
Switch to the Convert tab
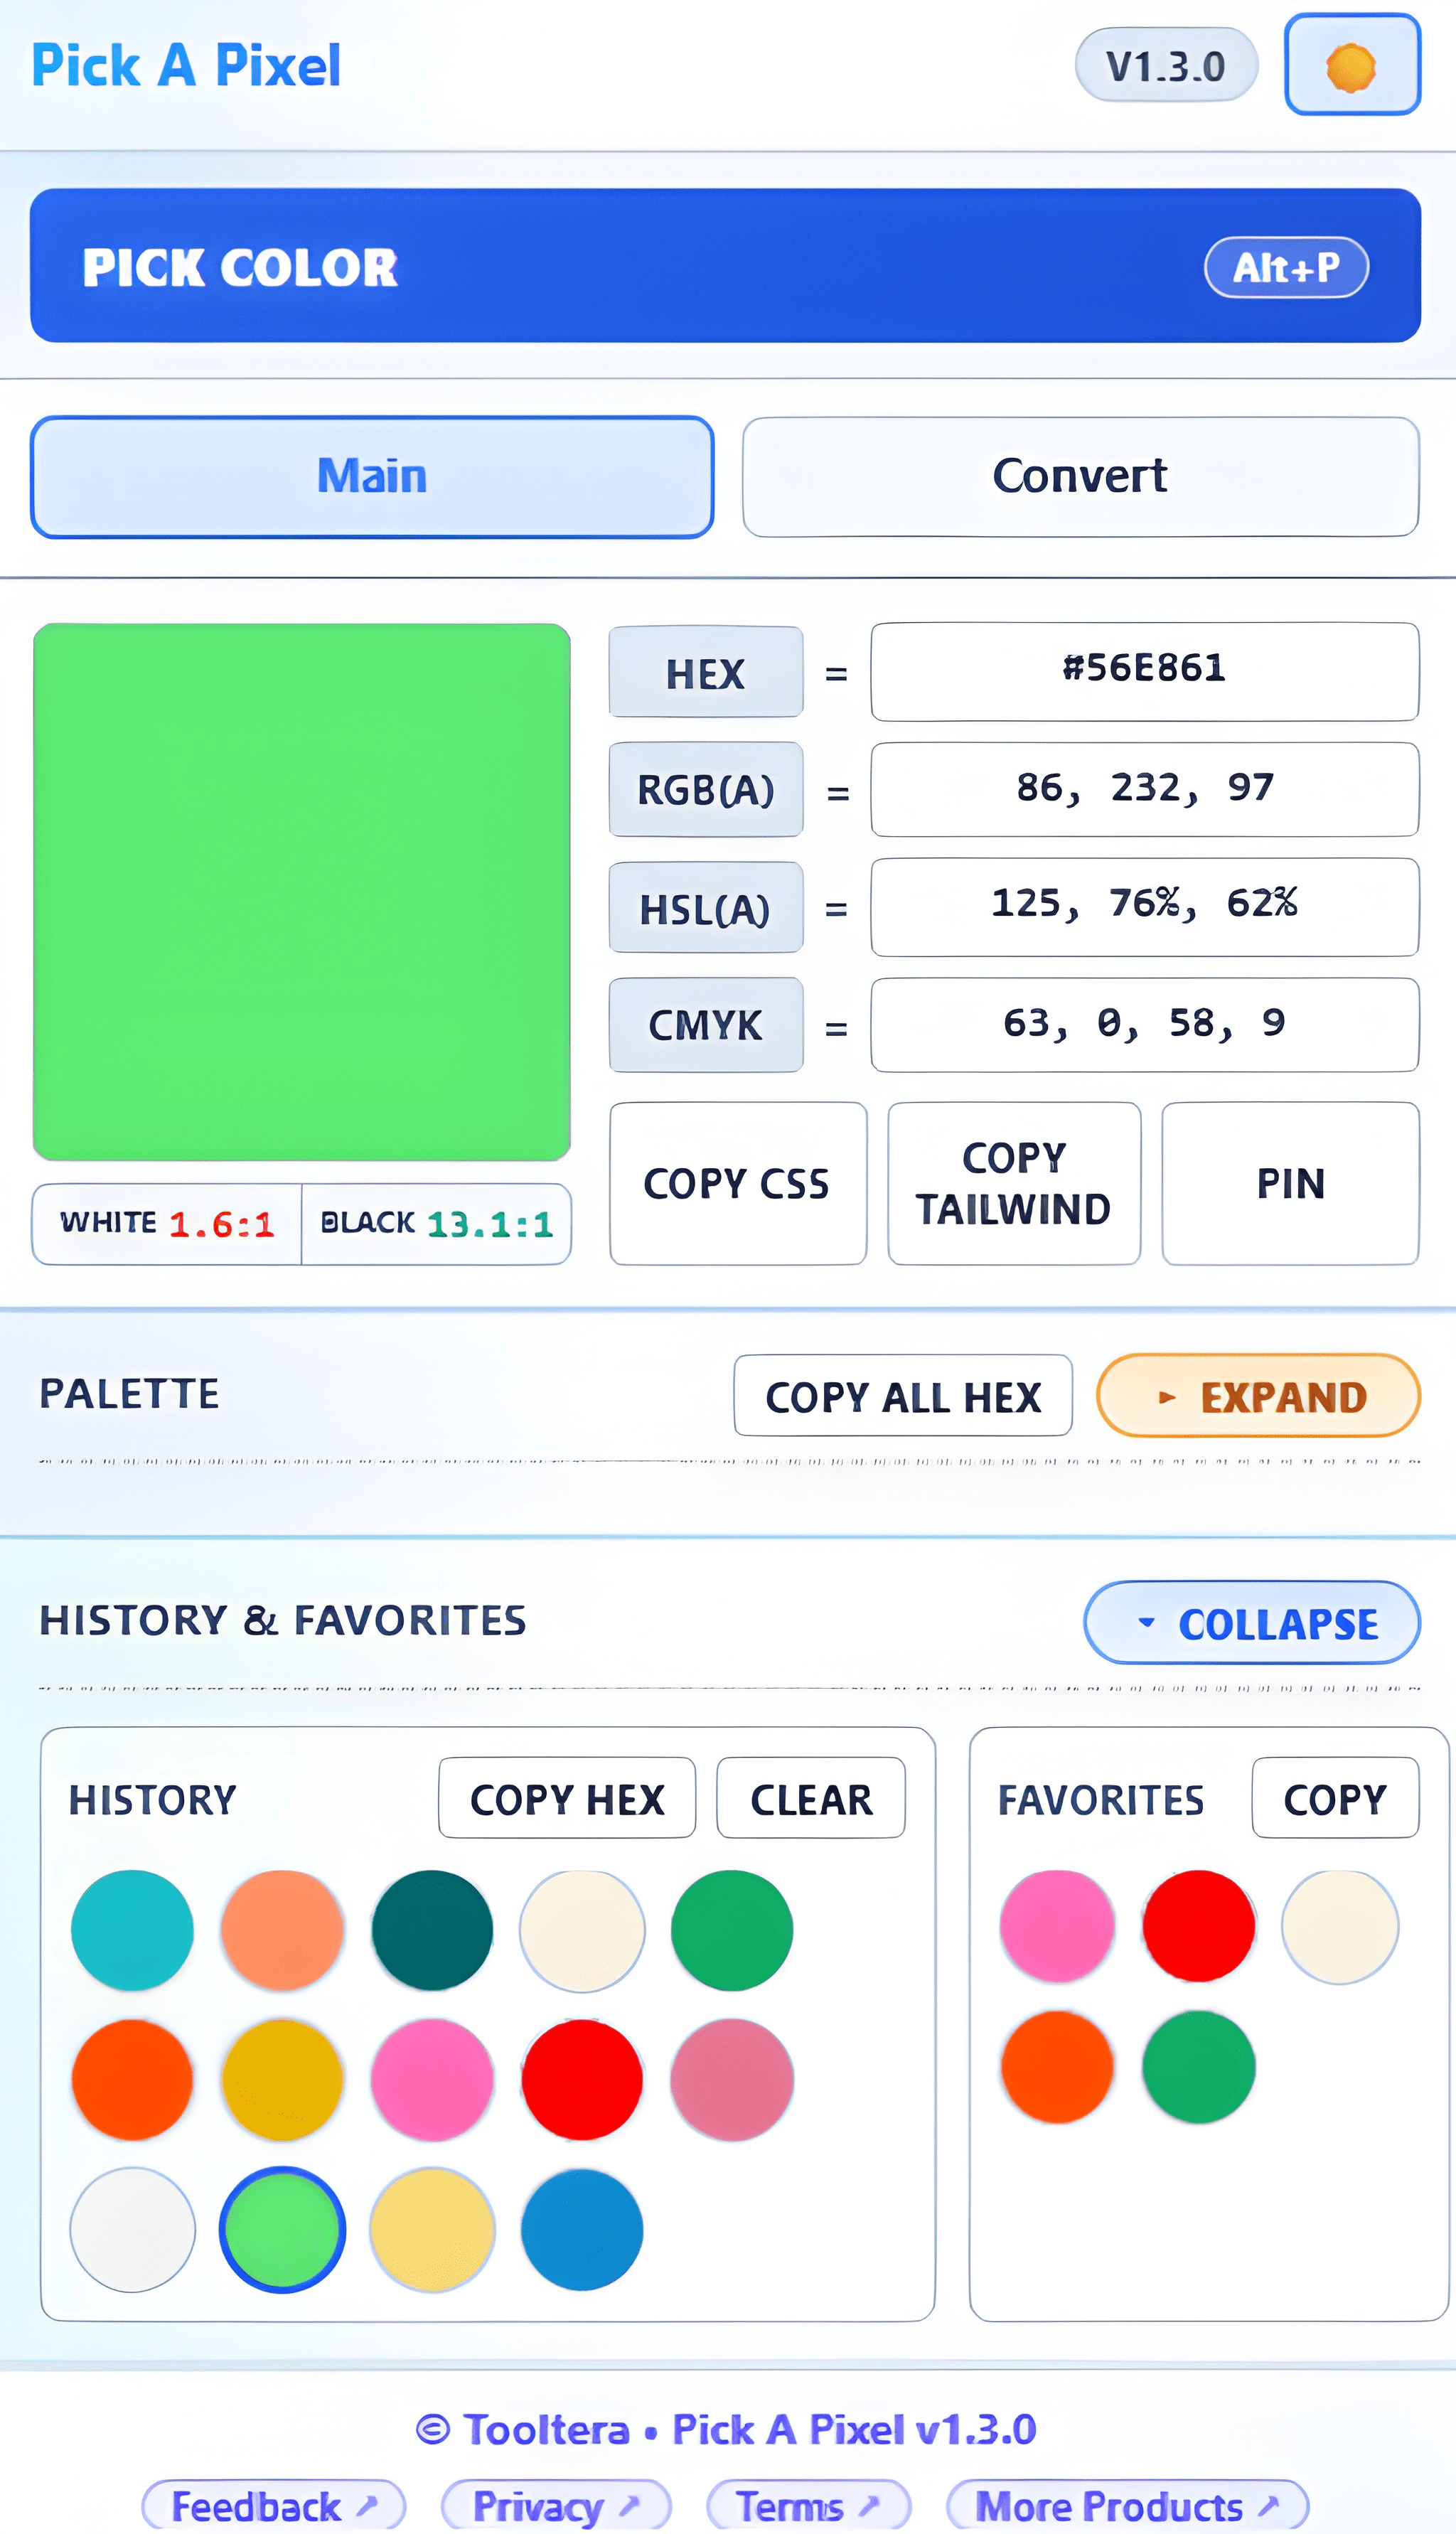pyautogui.click(x=1080, y=477)
